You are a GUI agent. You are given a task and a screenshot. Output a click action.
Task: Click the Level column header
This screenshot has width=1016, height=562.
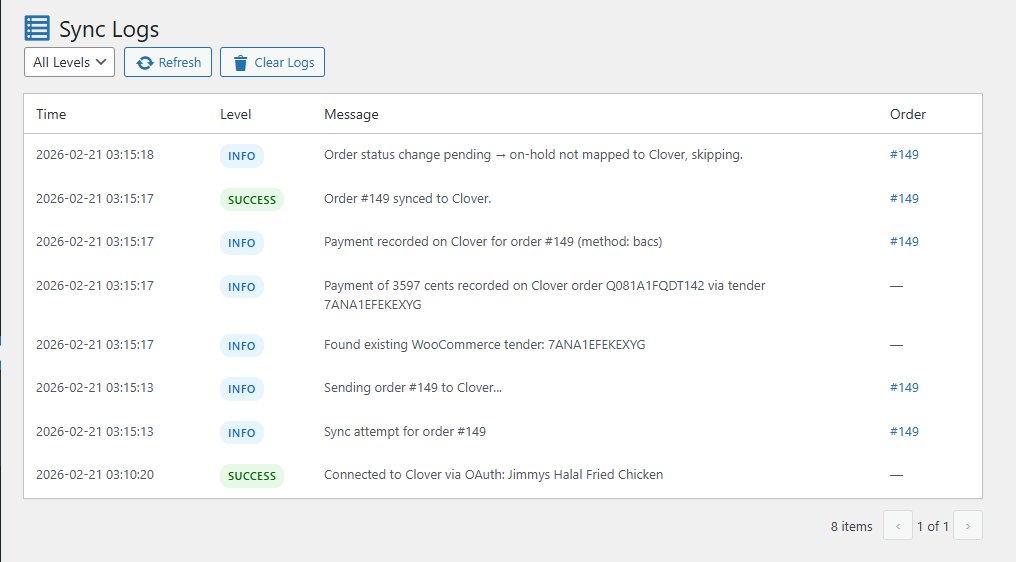coord(235,114)
